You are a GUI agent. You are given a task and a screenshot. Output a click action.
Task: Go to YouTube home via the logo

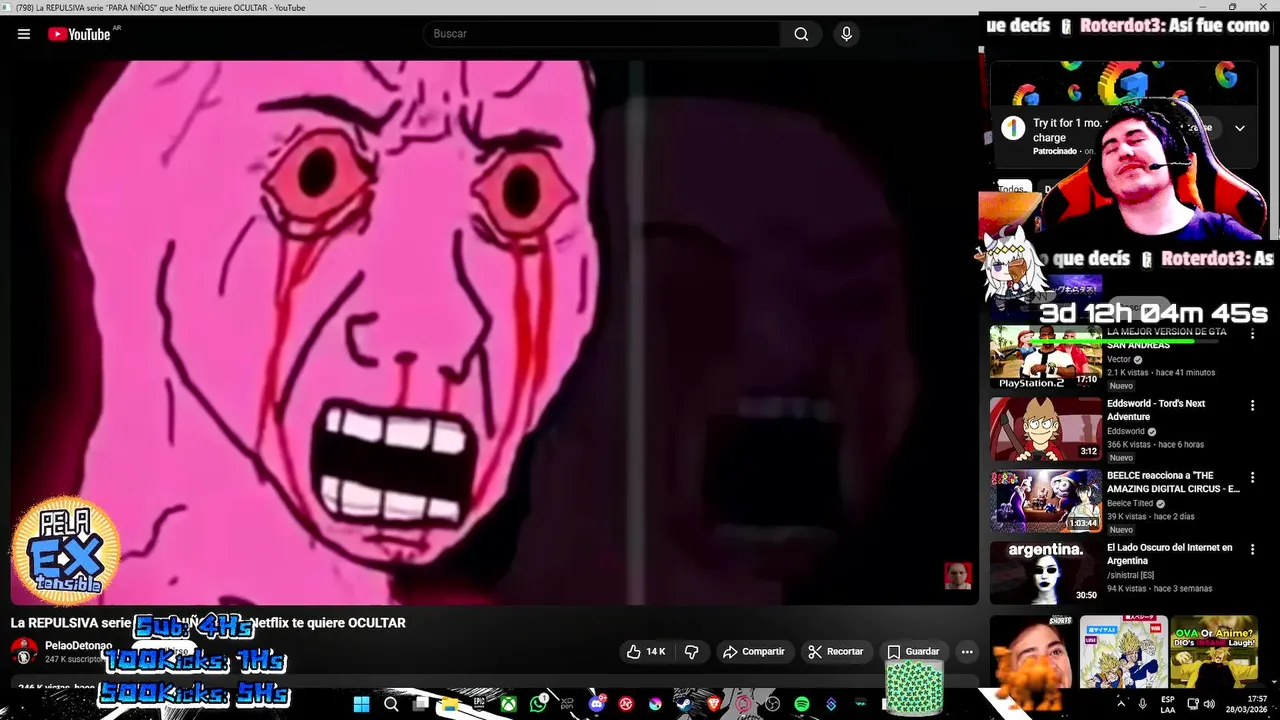tap(79, 34)
